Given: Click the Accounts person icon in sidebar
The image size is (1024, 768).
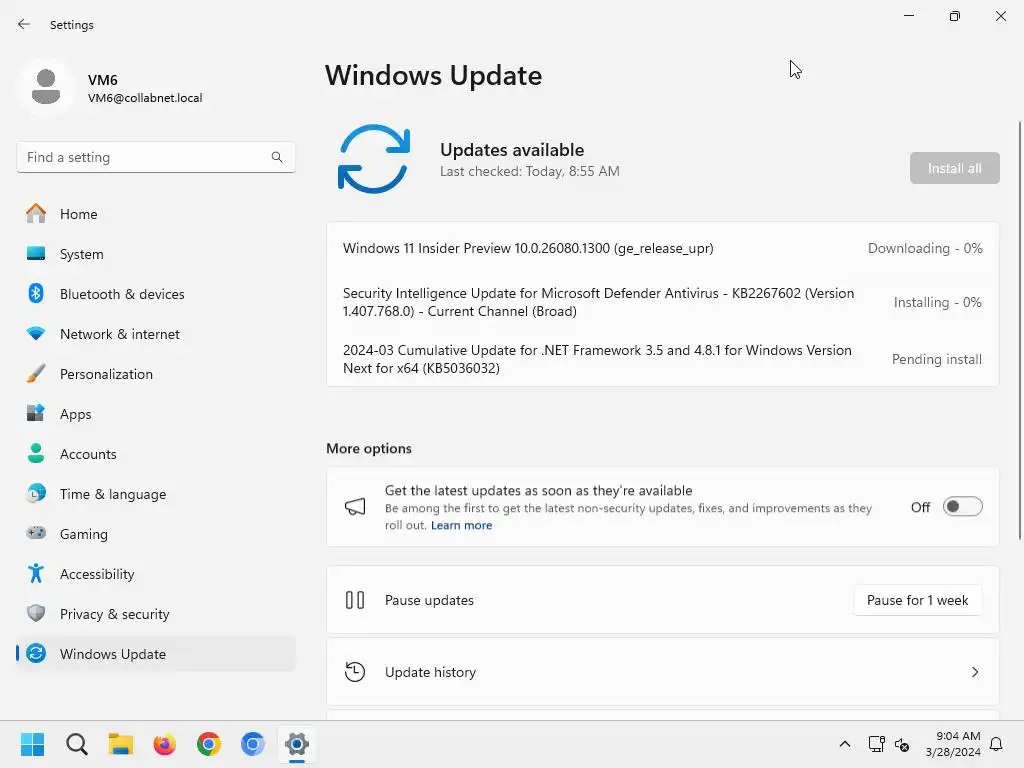Looking at the screenshot, I should (36, 453).
